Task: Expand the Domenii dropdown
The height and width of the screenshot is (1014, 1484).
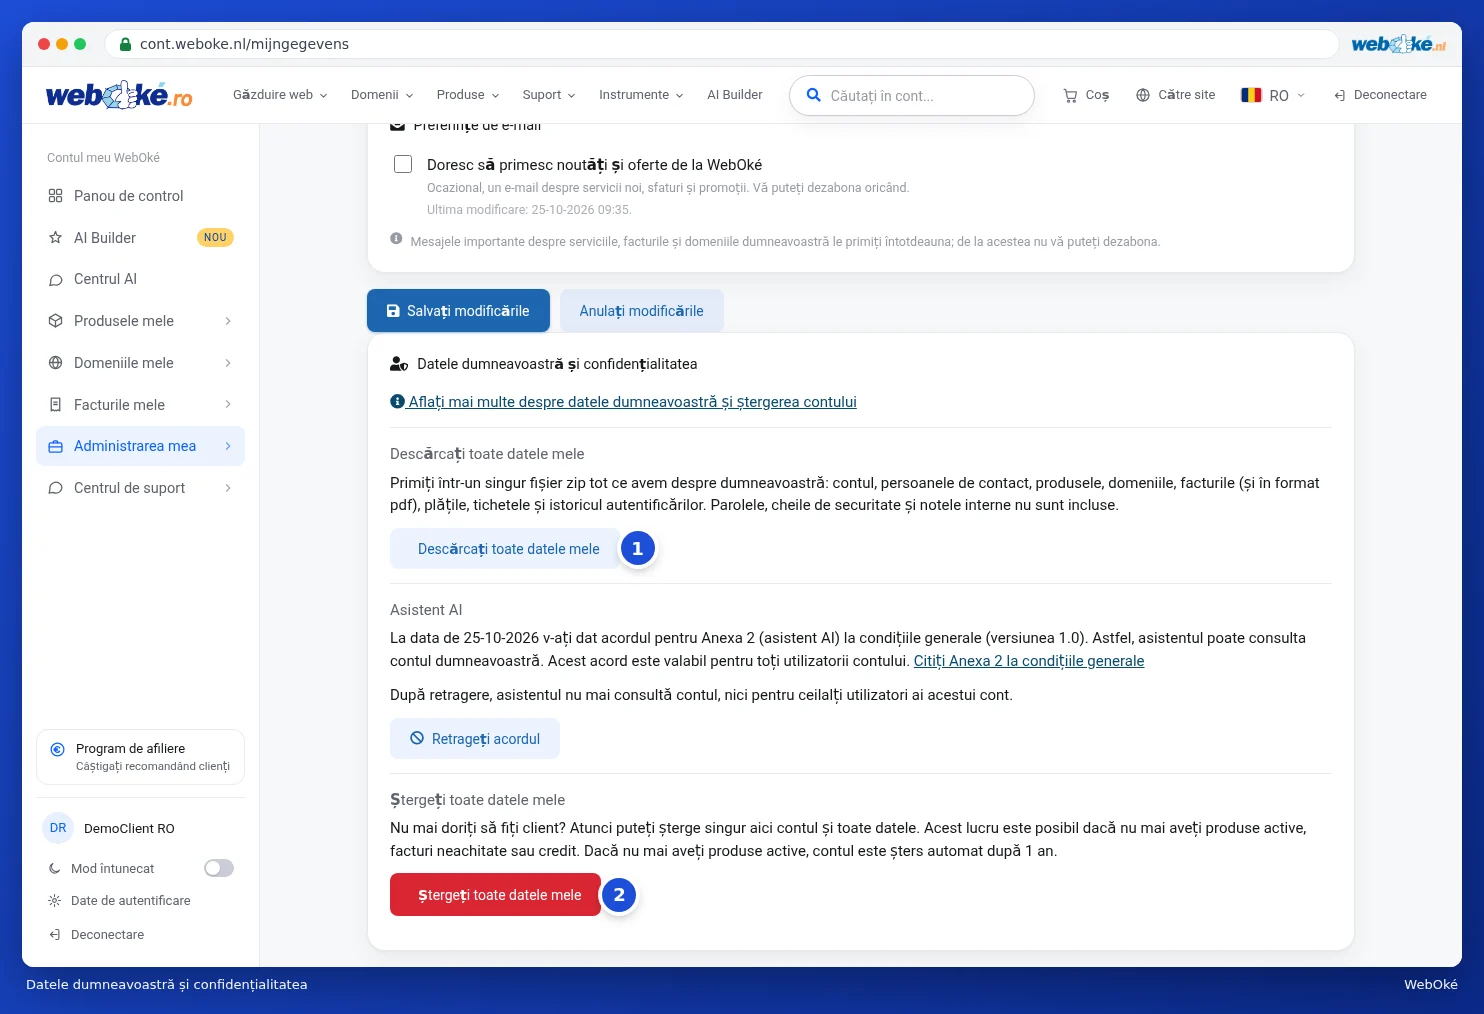Action: click(x=382, y=95)
